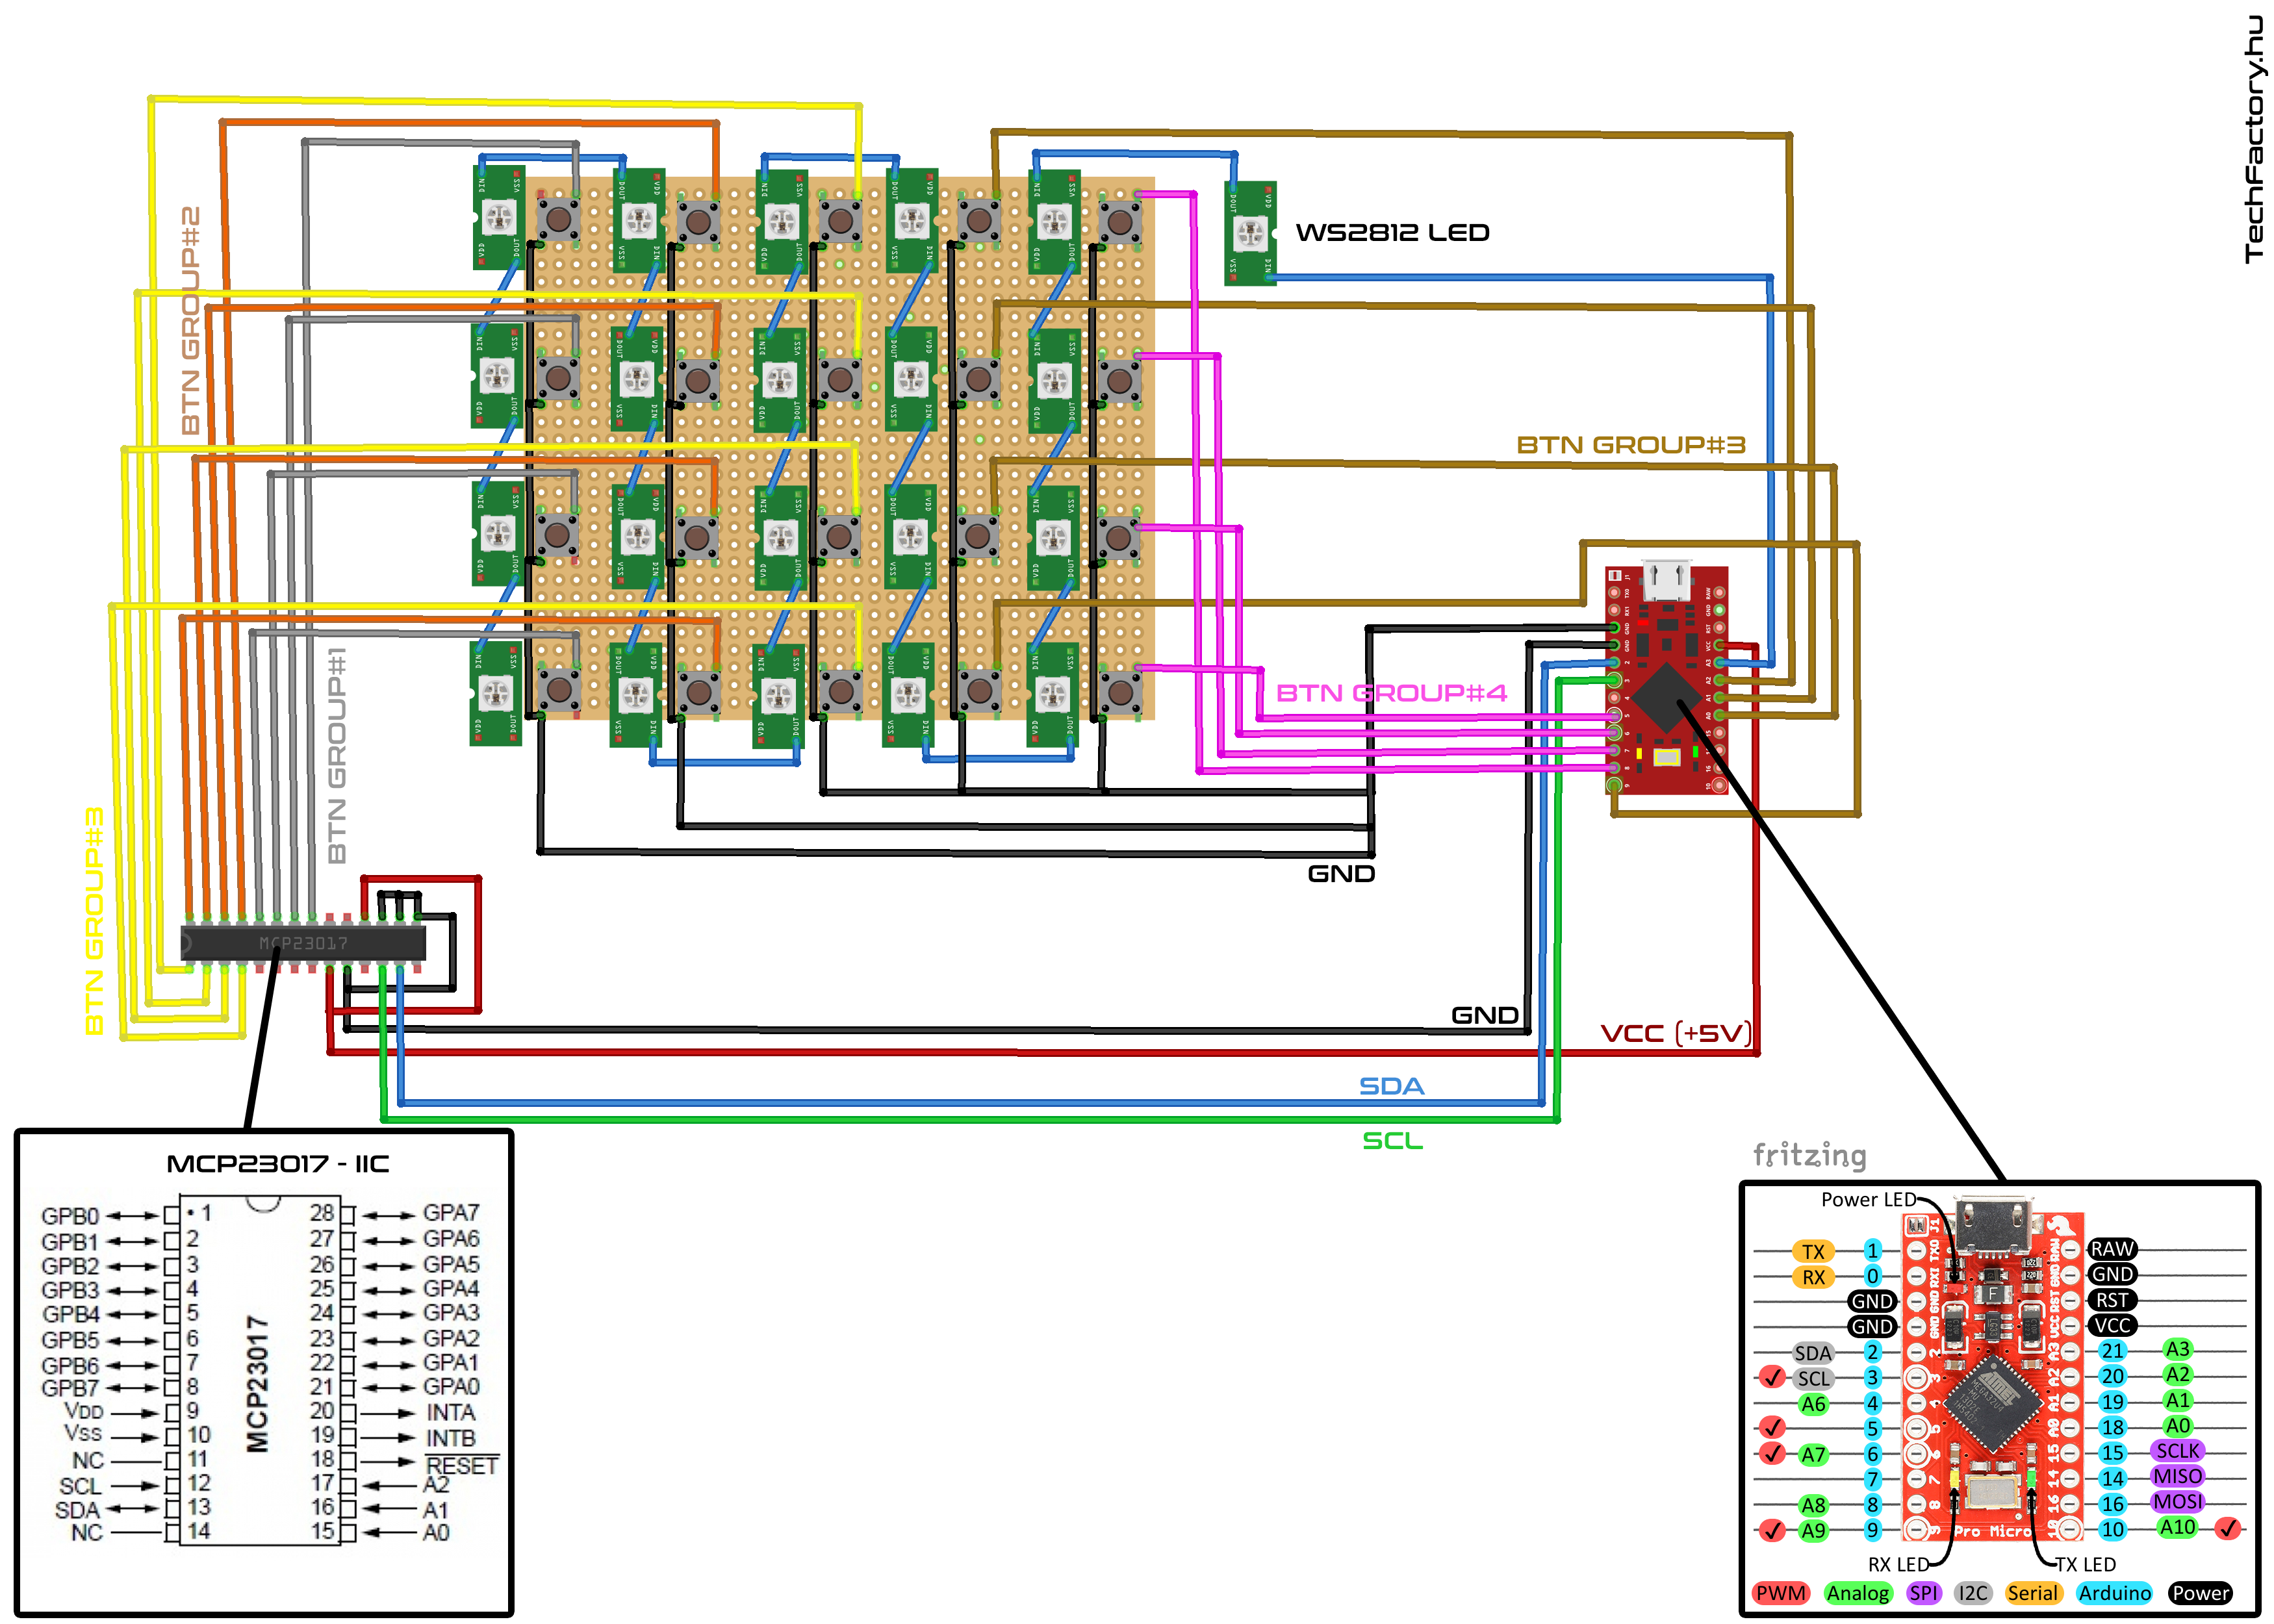Click the orange Serial legend badge
The image size is (2274, 1624).
click(2033, 1593)
